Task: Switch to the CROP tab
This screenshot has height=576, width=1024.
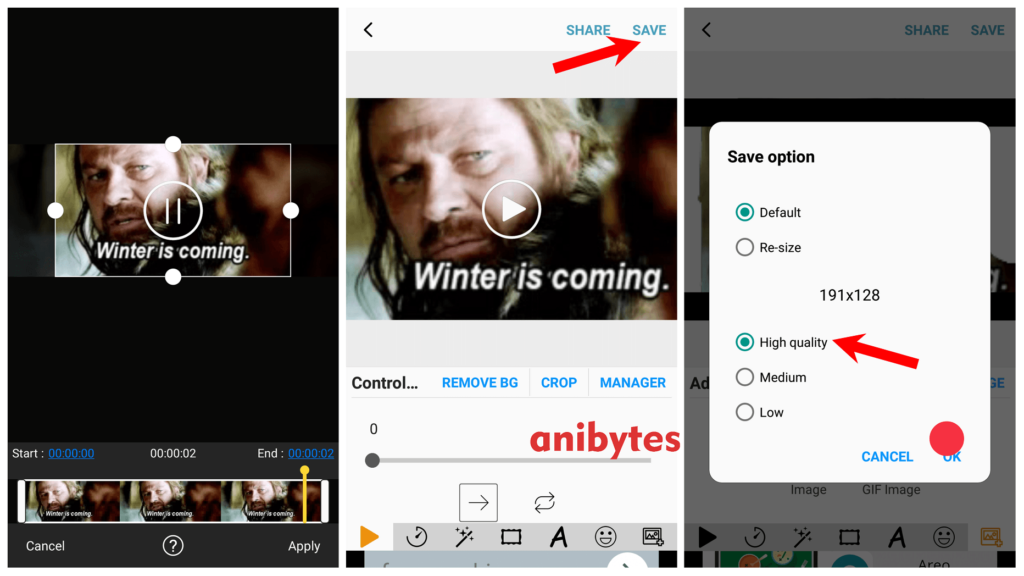Action: (x=558, y=382)
